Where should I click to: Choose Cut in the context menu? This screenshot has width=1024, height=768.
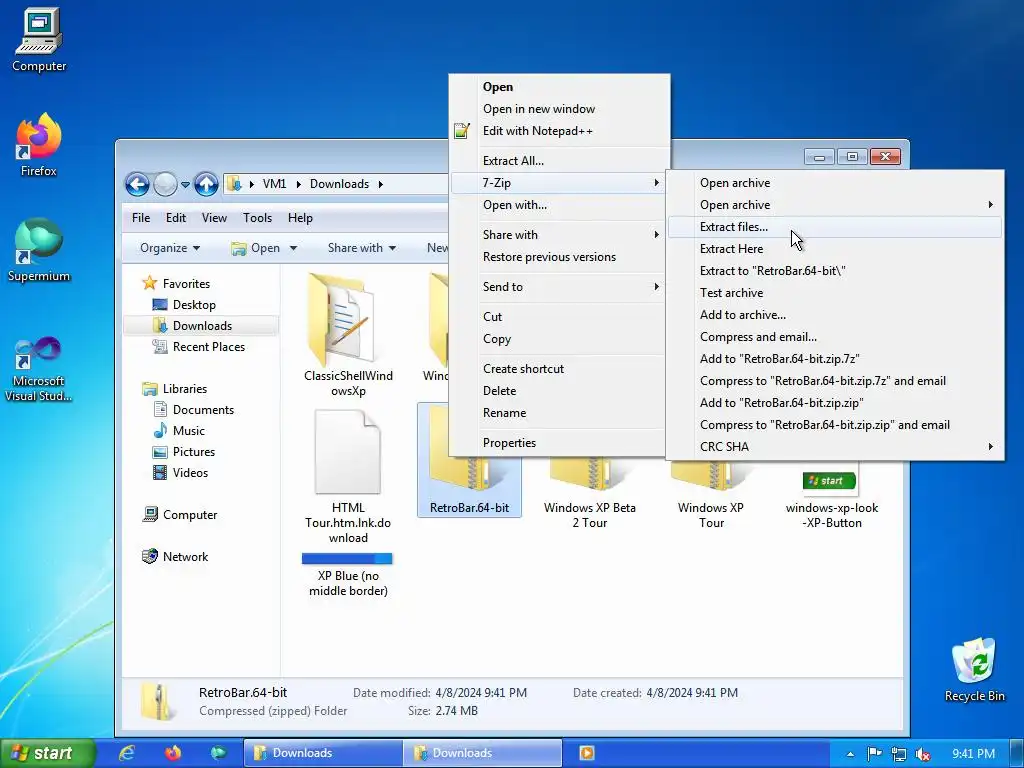pyautogui.click(x=559, y=317)
